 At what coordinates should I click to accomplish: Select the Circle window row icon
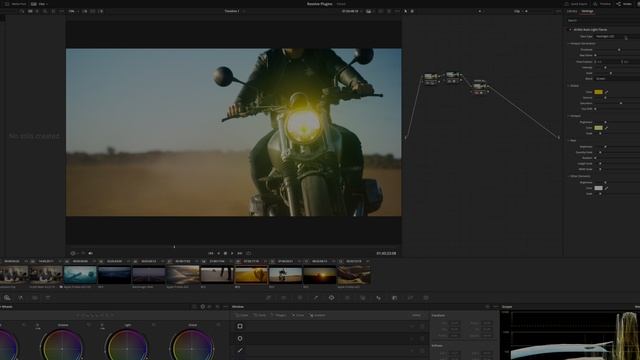[240, 338]
